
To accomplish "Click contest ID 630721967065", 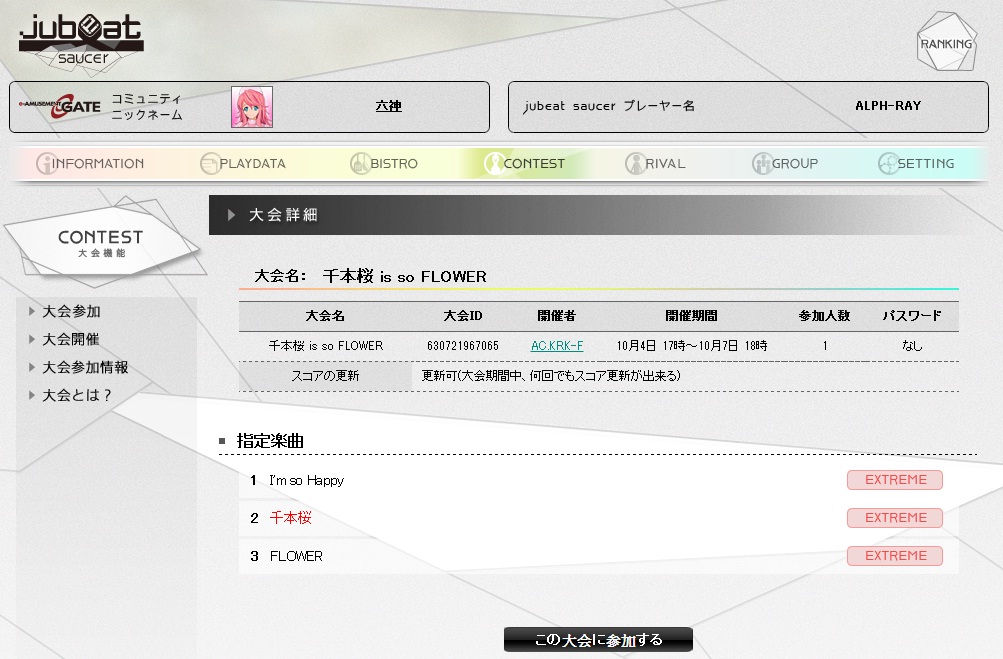I will pos(462,345).
